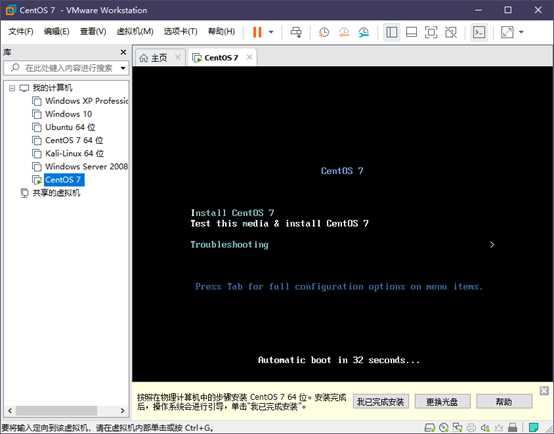This screenshot has height=434, width=554.
Task: Select the running CentOS 7 library entry
Action: coord(63,180)
